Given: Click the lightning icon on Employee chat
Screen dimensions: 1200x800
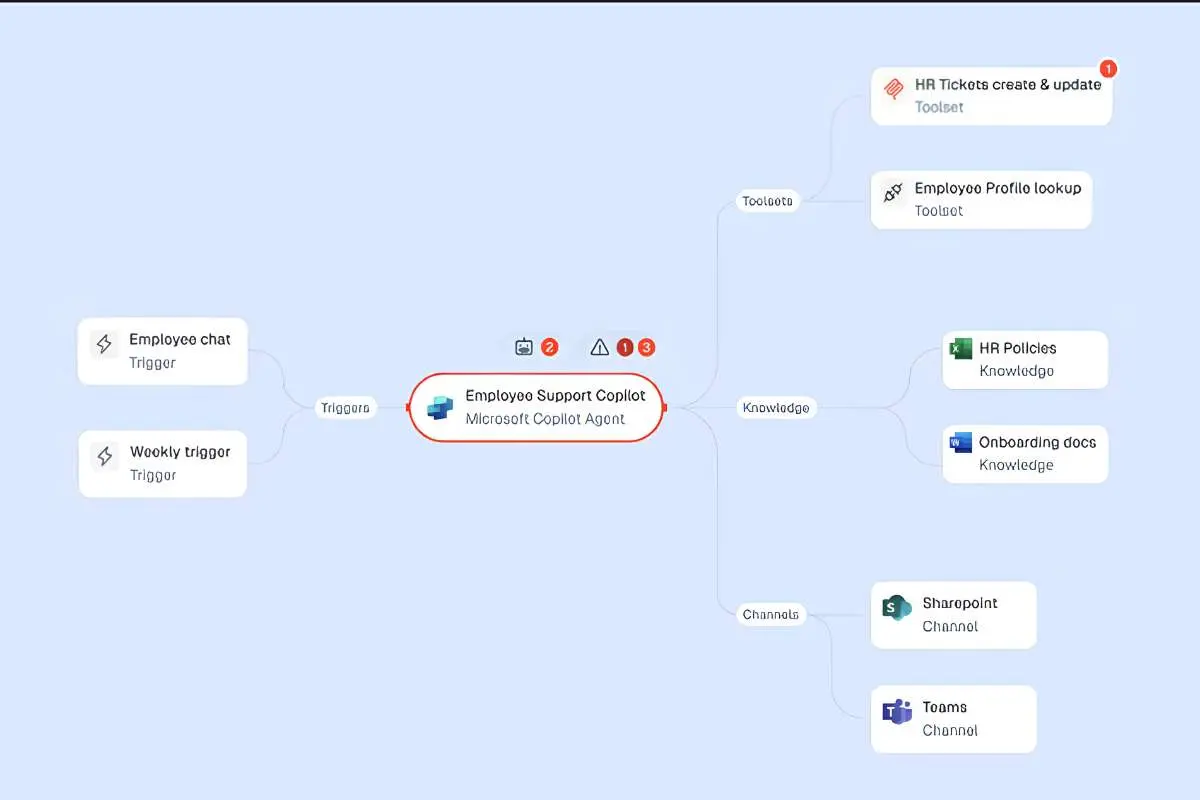Looking at the screenshot, I should tap(104, 344).
